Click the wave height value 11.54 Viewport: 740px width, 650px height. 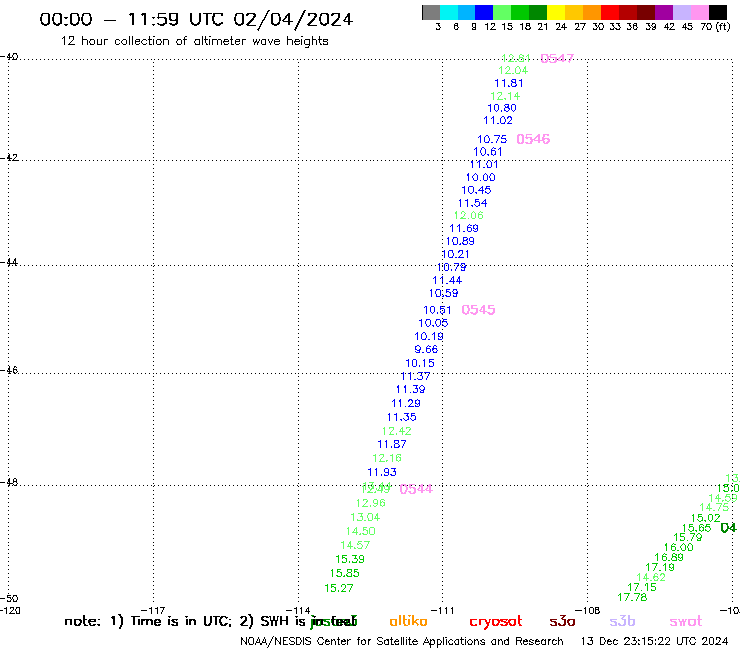(472, 203)
